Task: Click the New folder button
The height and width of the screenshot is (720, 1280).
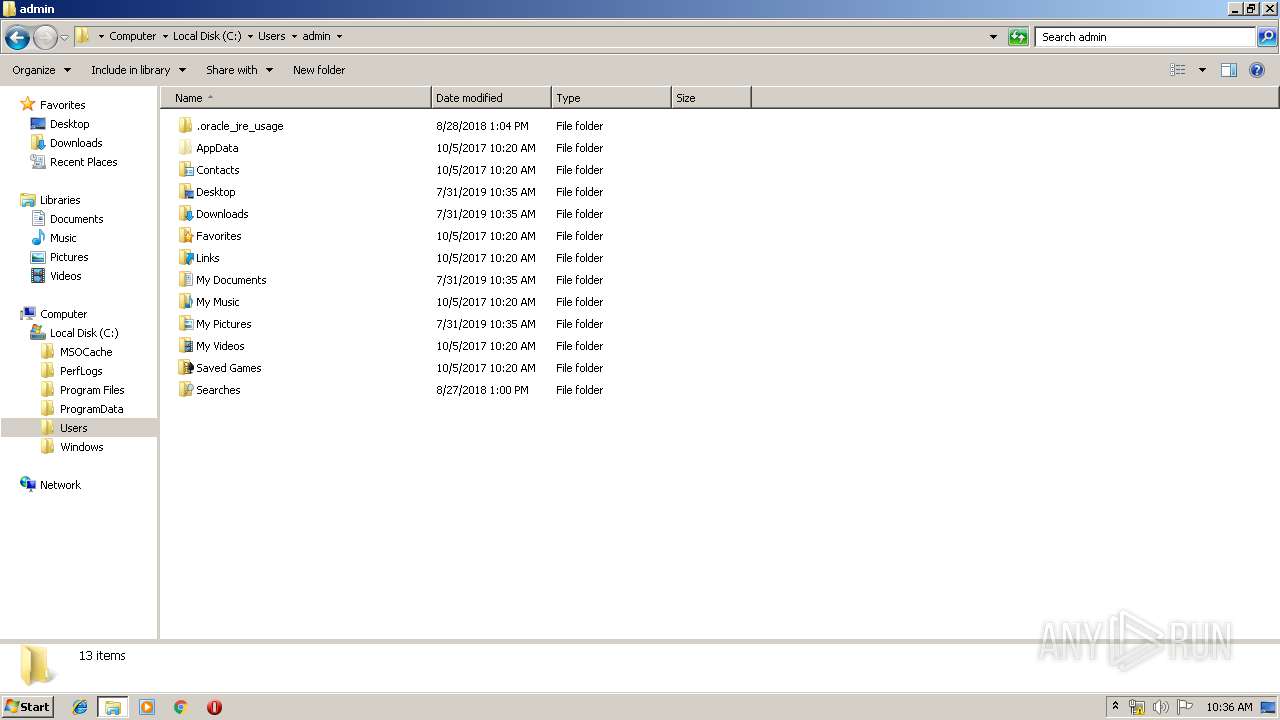Action: pos(319,70)
